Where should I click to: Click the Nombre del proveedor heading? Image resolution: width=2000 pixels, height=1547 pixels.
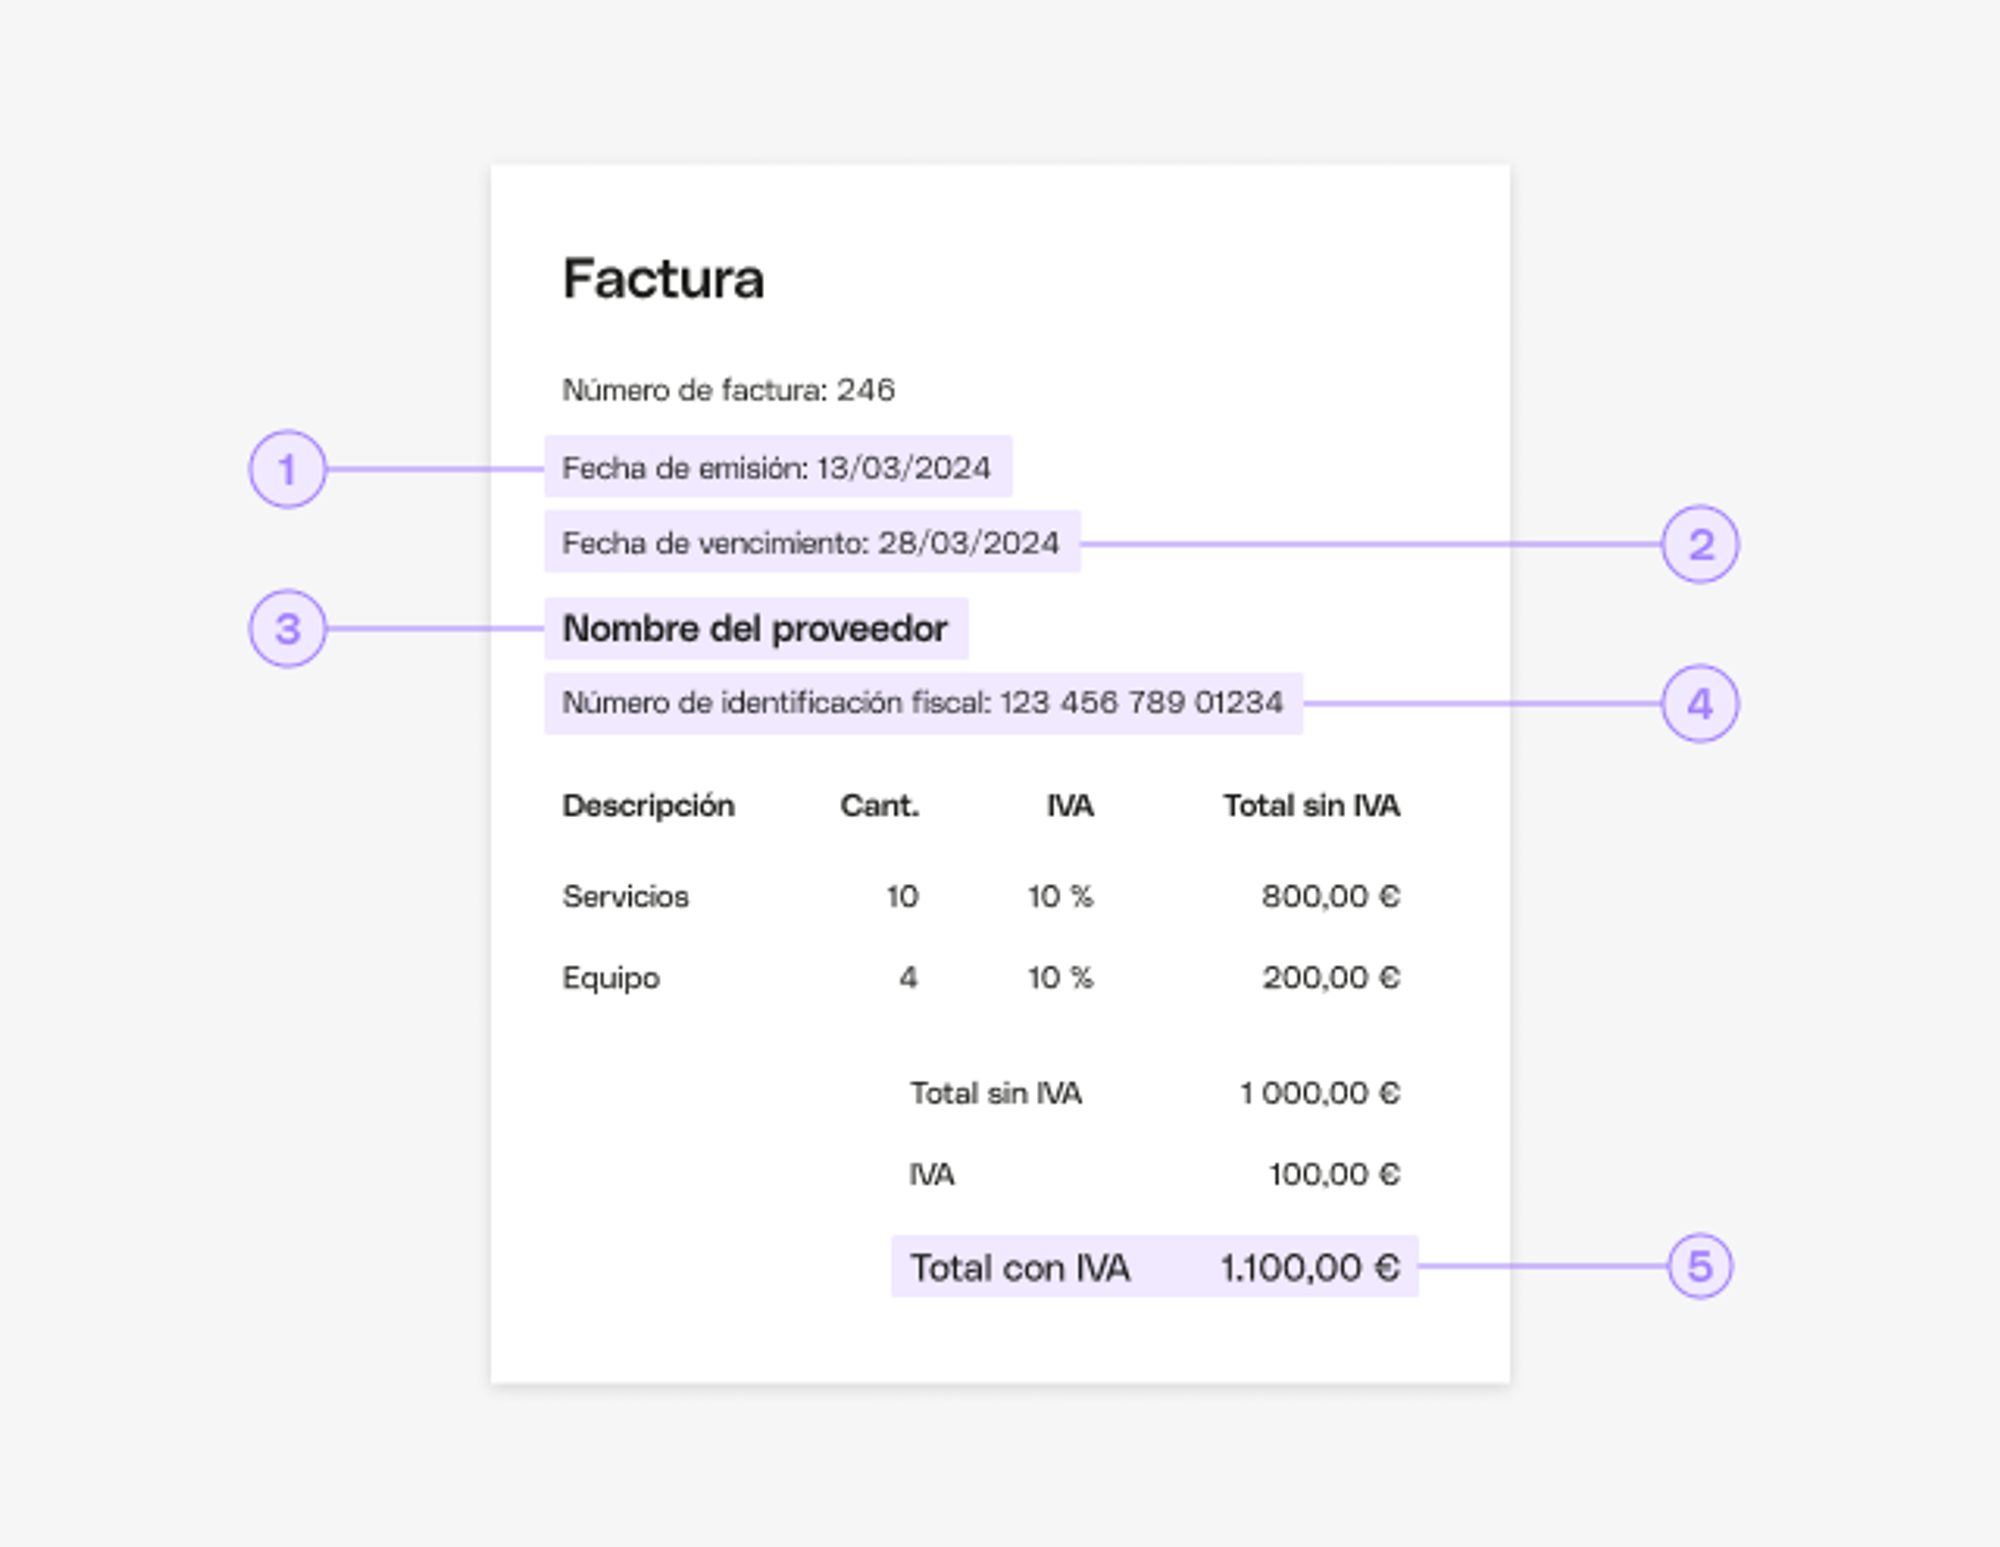(756, 628)
